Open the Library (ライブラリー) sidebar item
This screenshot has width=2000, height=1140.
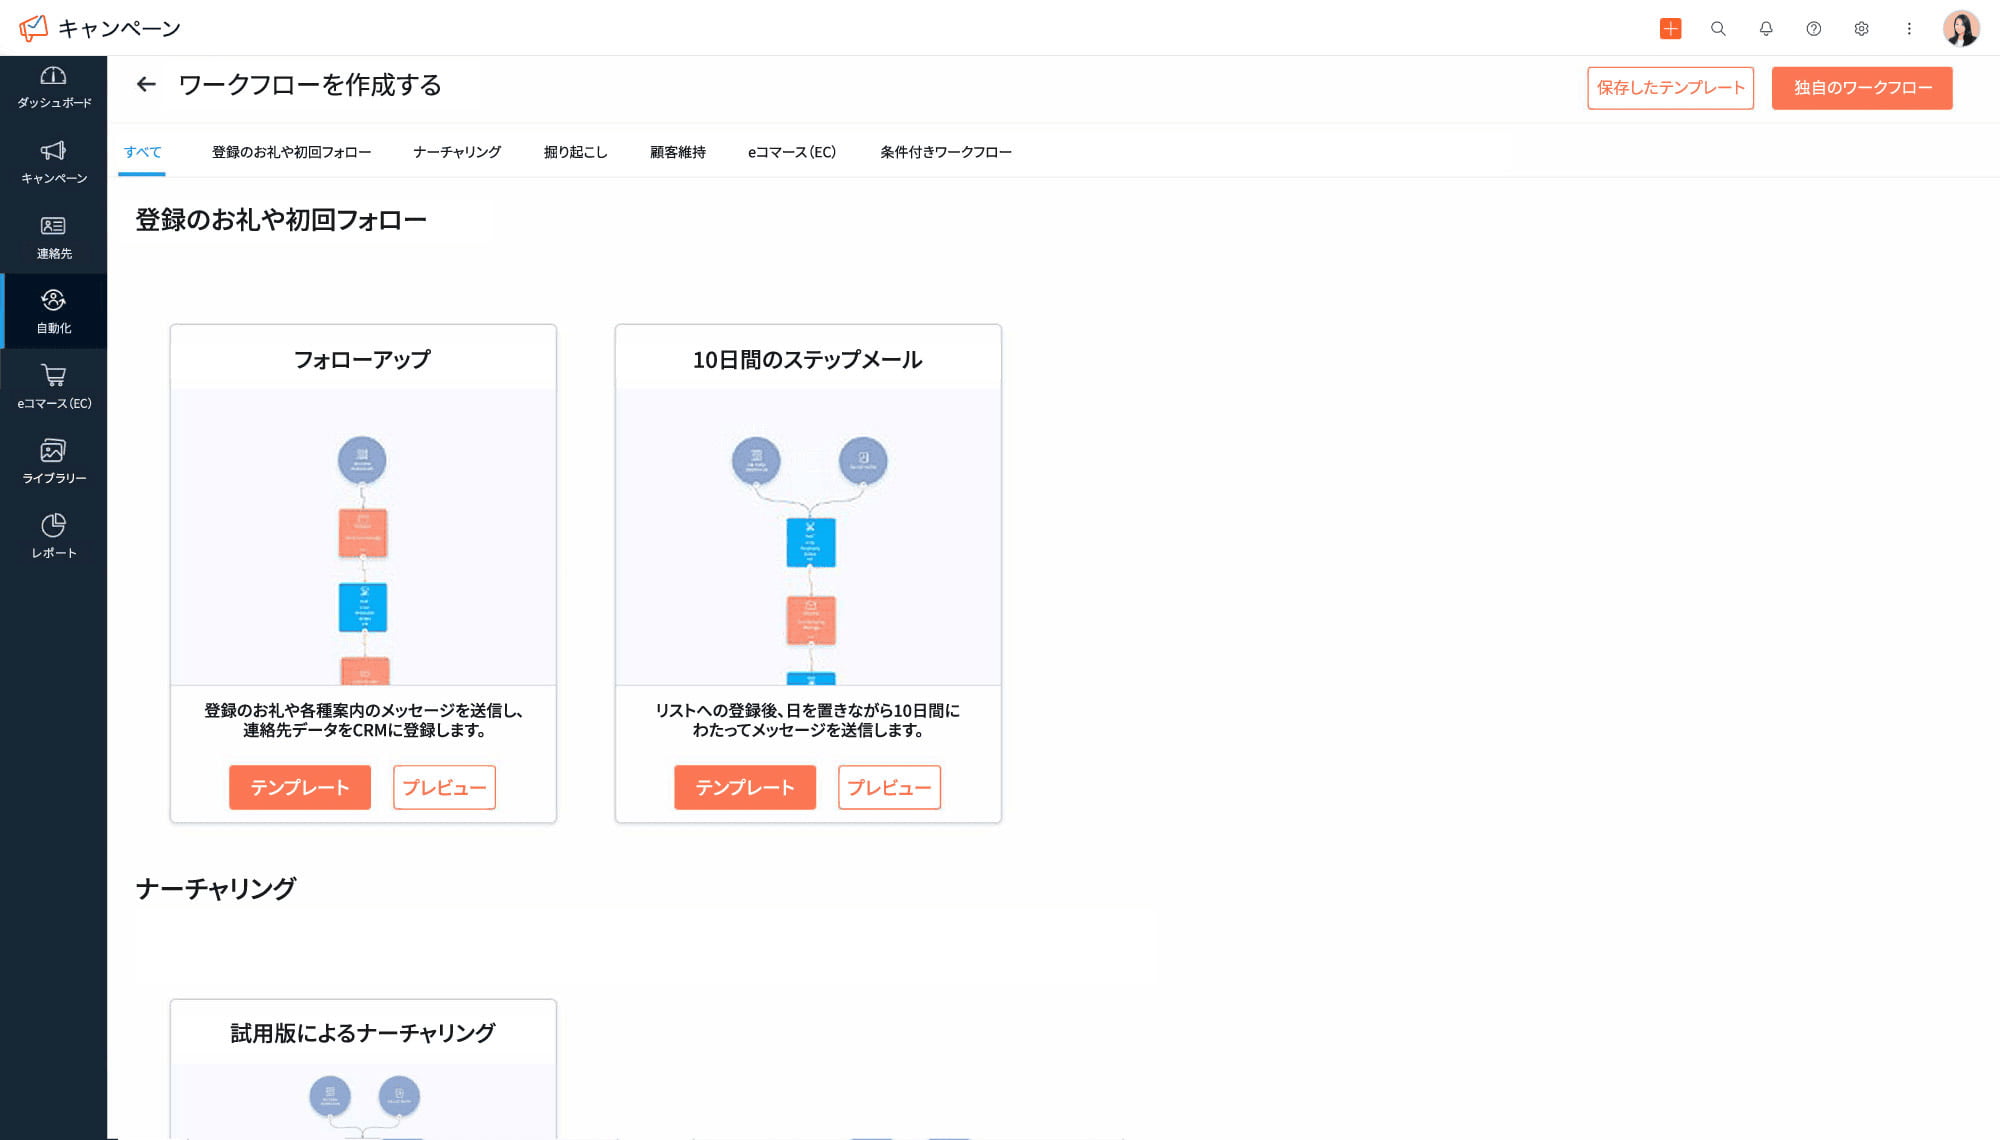(53, 462)
